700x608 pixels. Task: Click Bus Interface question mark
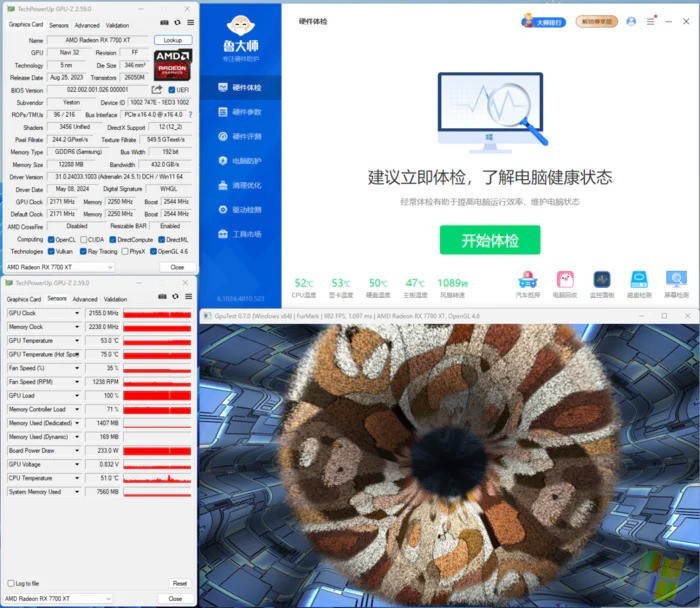tap(190, 115)
